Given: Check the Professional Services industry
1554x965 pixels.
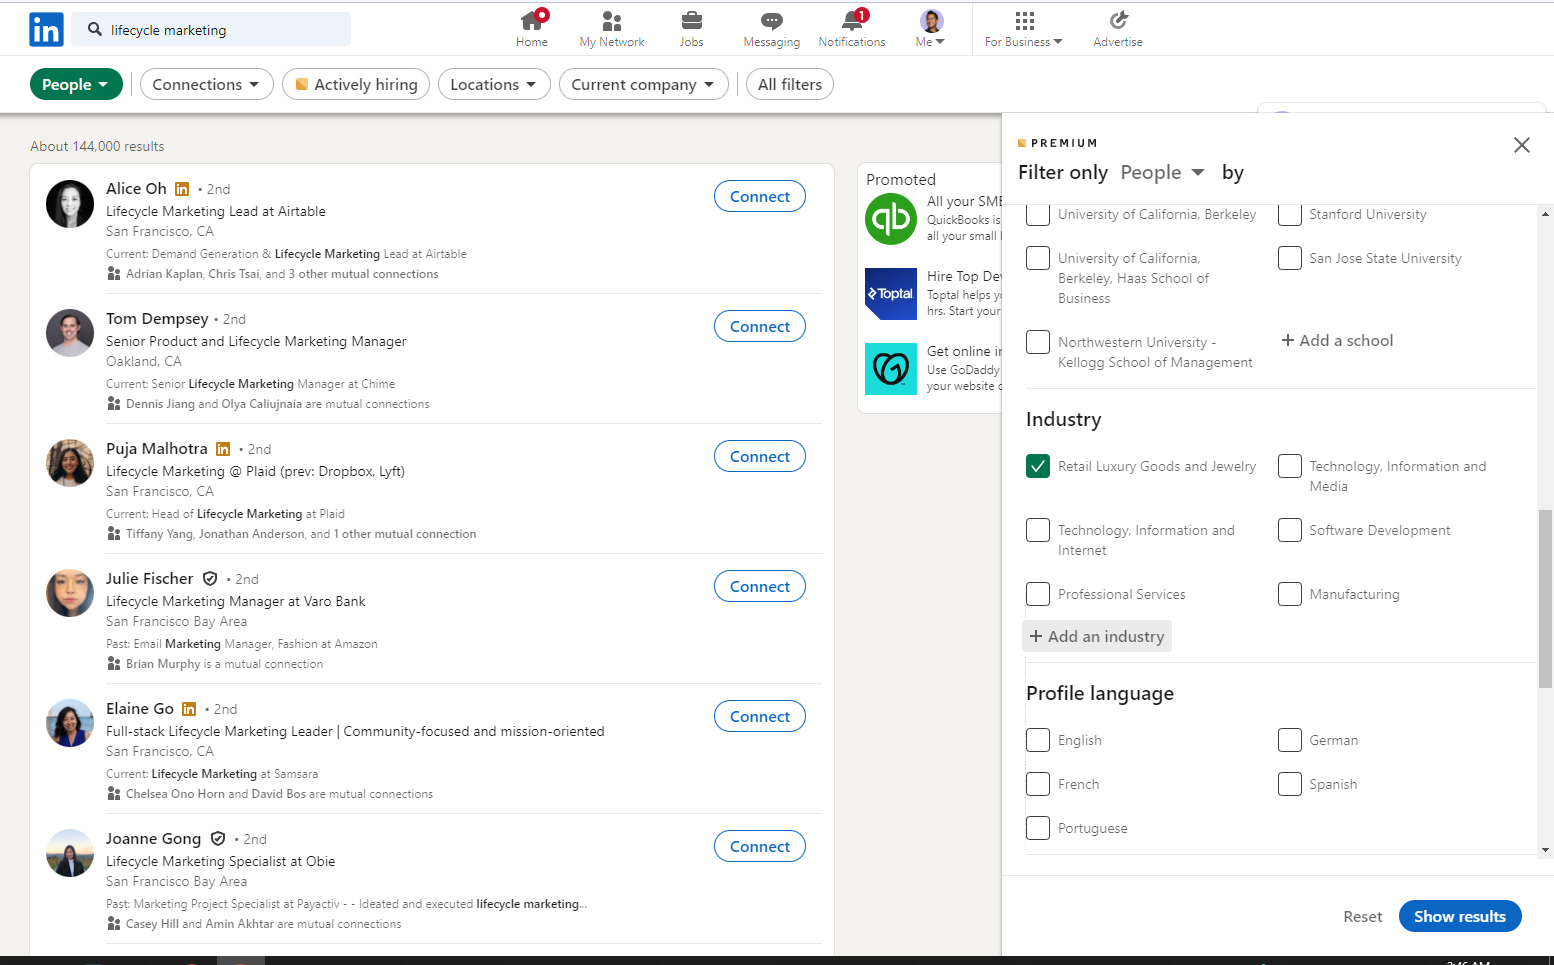Looking at the screenshot, I should 1038,594.
